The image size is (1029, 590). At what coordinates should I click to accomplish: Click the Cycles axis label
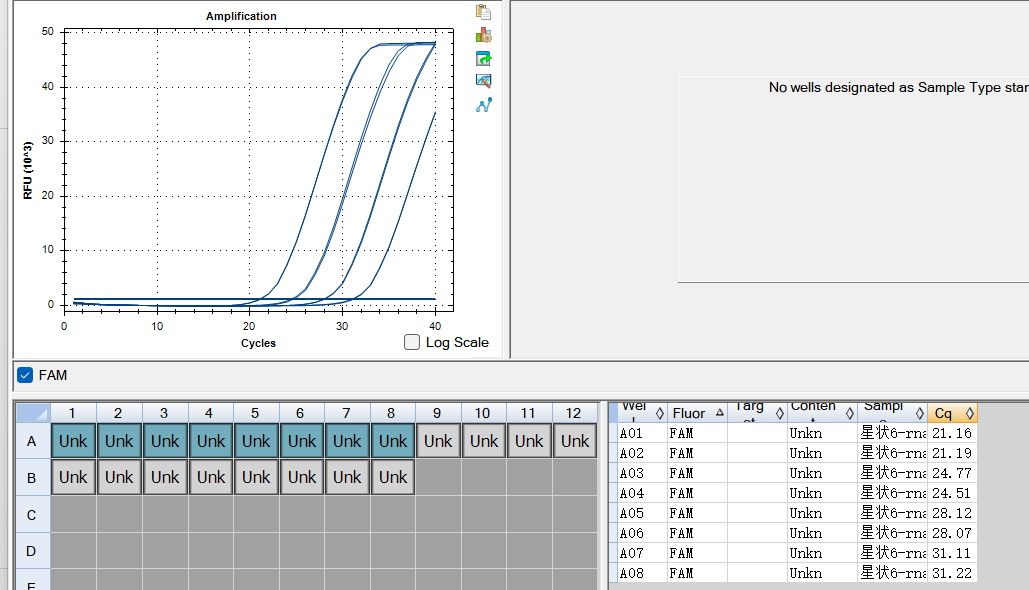pyautogui.click(x=258, y=343)
